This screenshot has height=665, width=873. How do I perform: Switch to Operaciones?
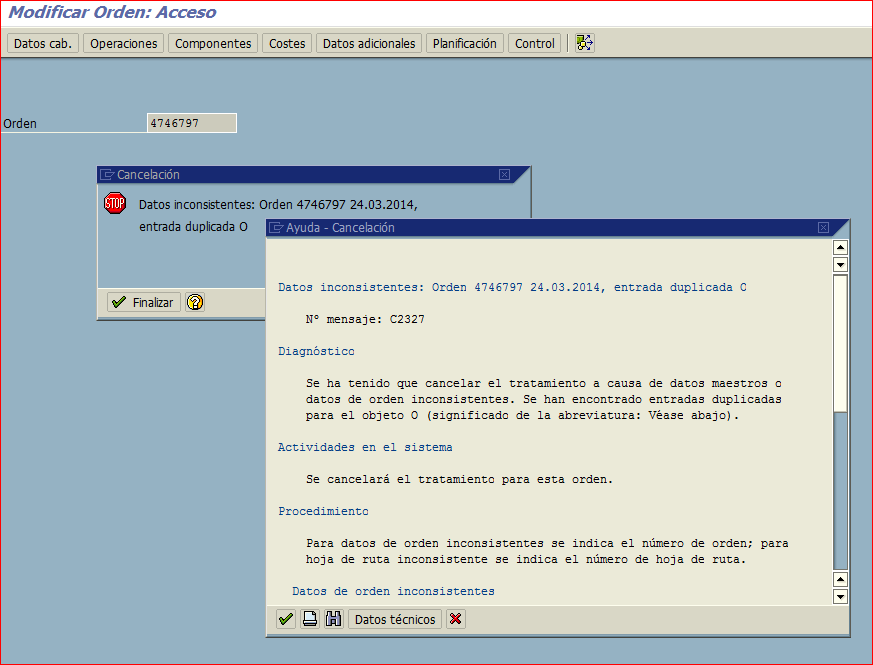pyautogui.click(x=123, y=43)
